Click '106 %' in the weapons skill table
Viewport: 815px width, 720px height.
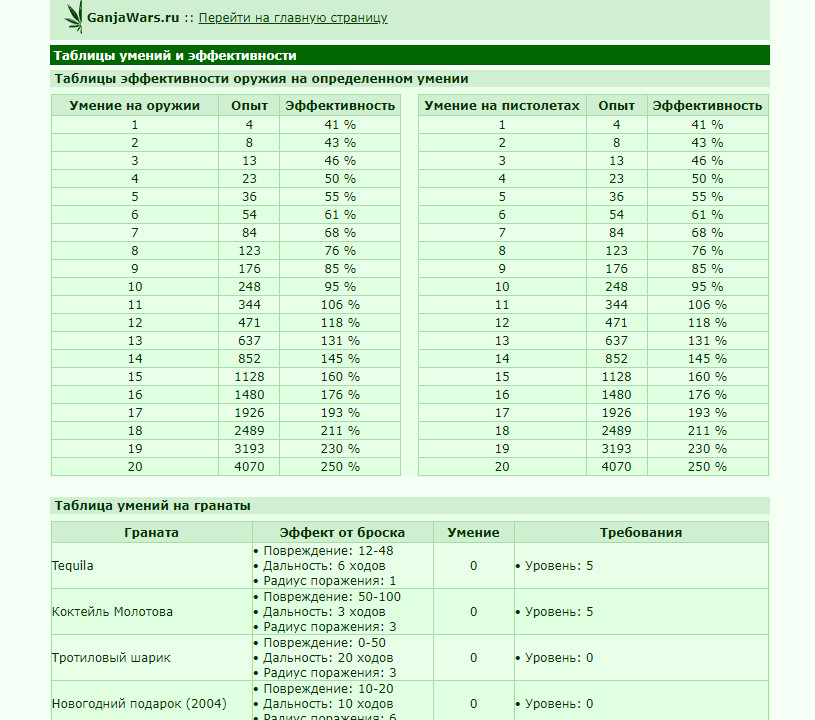[x=340, y=305]
